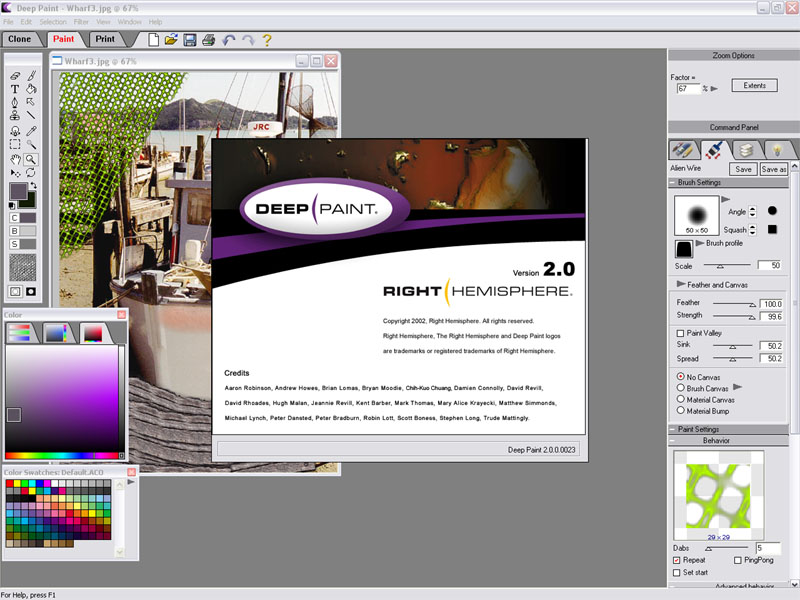Select the rectangular Marquee selection tool
This screenshot has height=600, width=800.
[15, 144]
